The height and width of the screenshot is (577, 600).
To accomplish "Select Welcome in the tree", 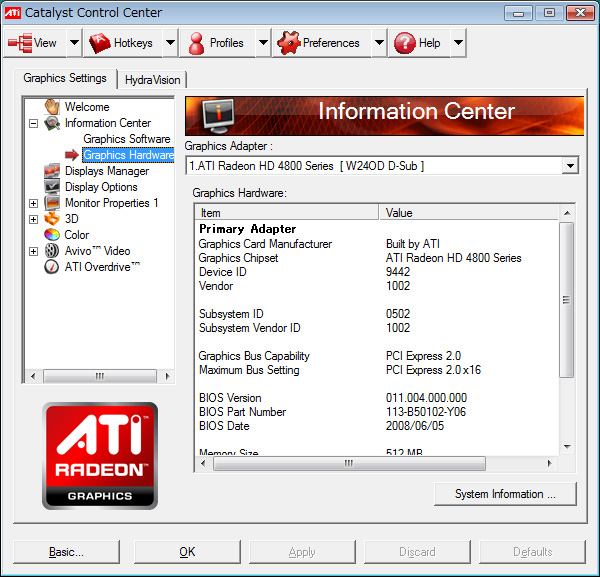I will [x=87, y=107].
